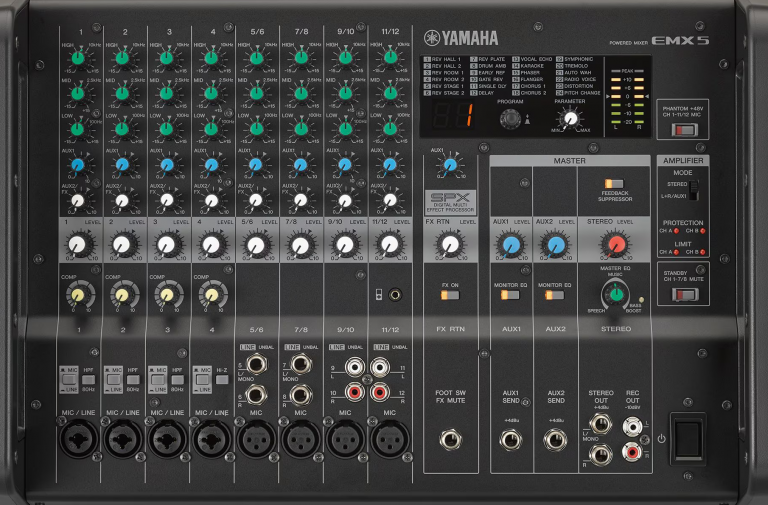The image size is (768, 505).
Task: Click the FOOT SW FX MUTE jack
Action: (x=450, y=439)
